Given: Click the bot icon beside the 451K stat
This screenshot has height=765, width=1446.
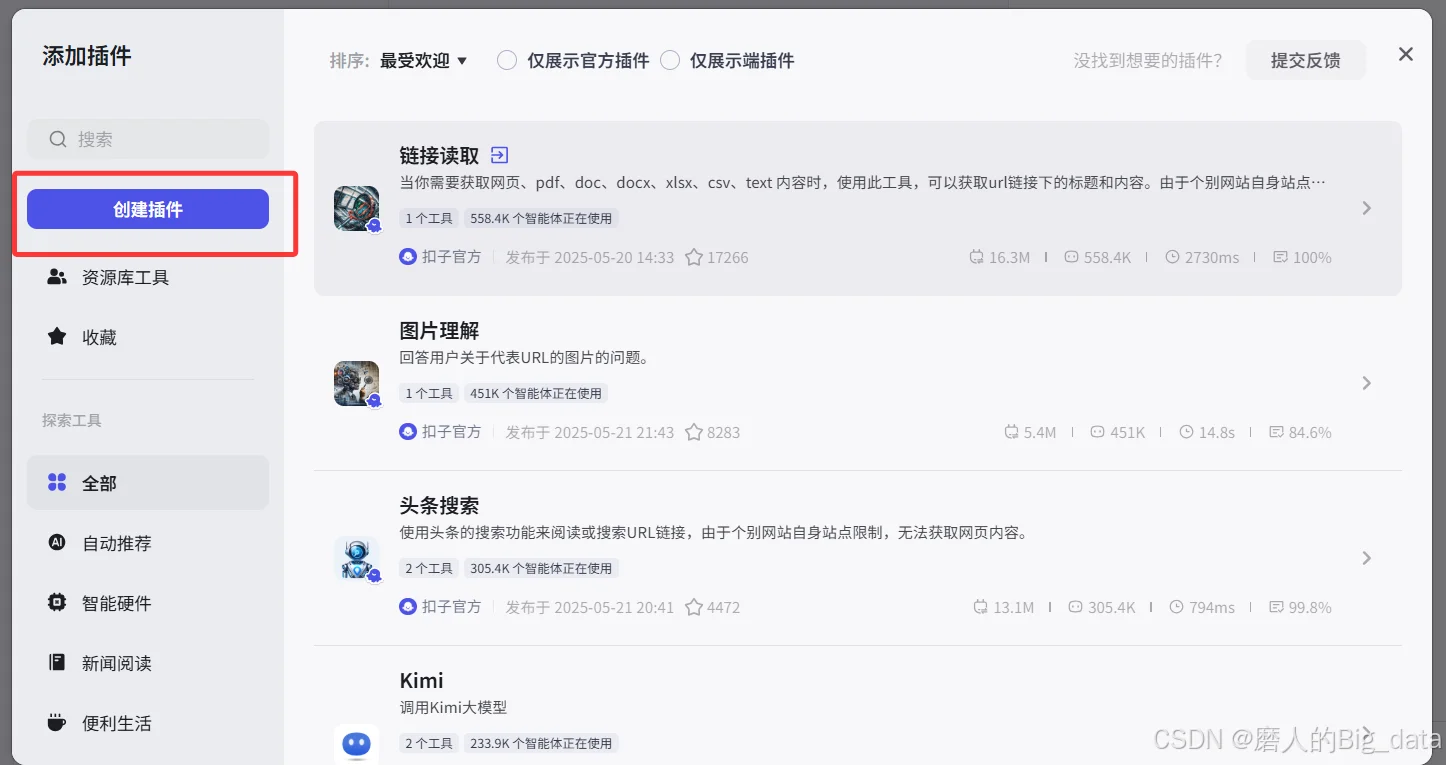Looking at the screenshot, I should pyautogui.click(x=1097, y=432).
